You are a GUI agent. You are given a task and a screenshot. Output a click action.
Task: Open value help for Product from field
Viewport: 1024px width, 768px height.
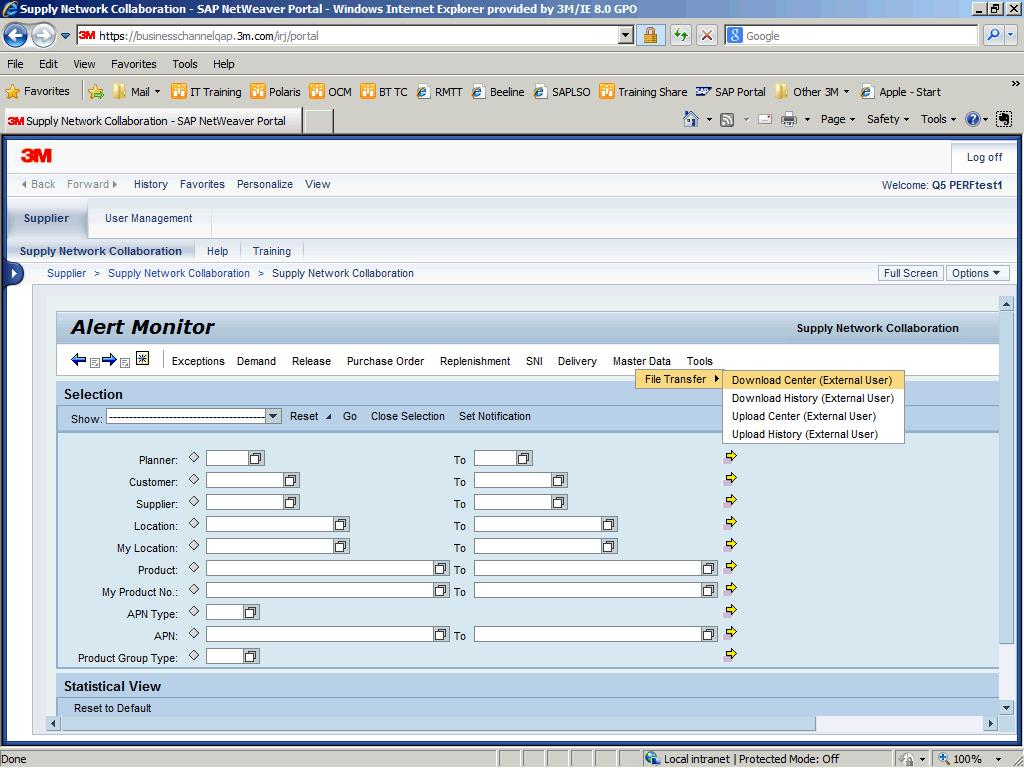tap(441, 569)
